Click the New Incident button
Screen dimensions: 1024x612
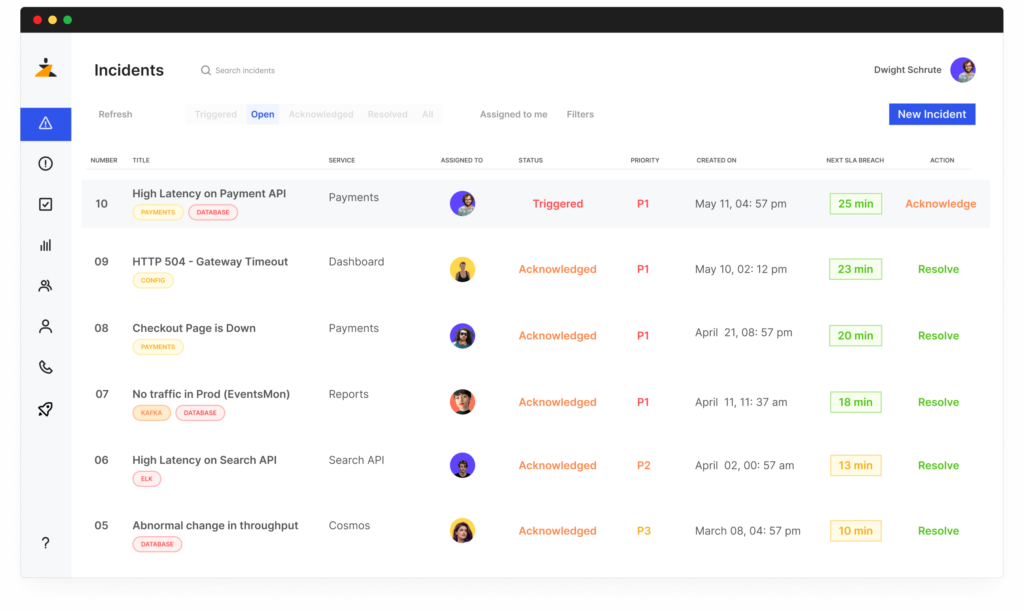(x=932, y=114)
